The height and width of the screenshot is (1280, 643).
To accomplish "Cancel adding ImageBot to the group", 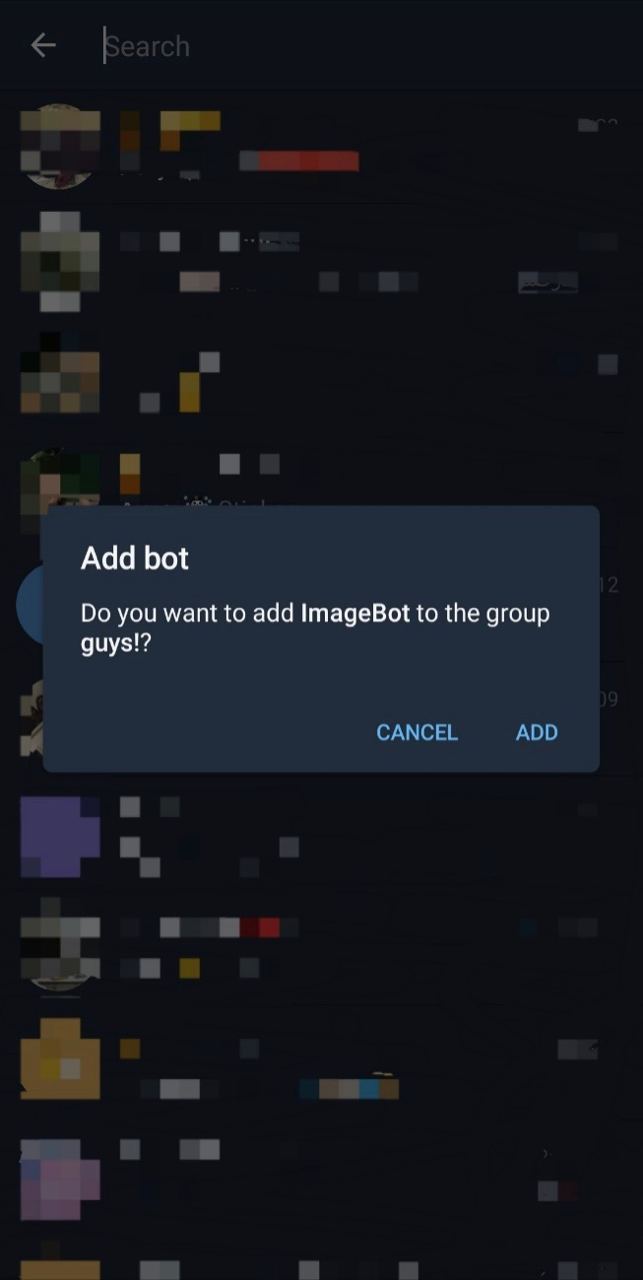I will (417, 732).
